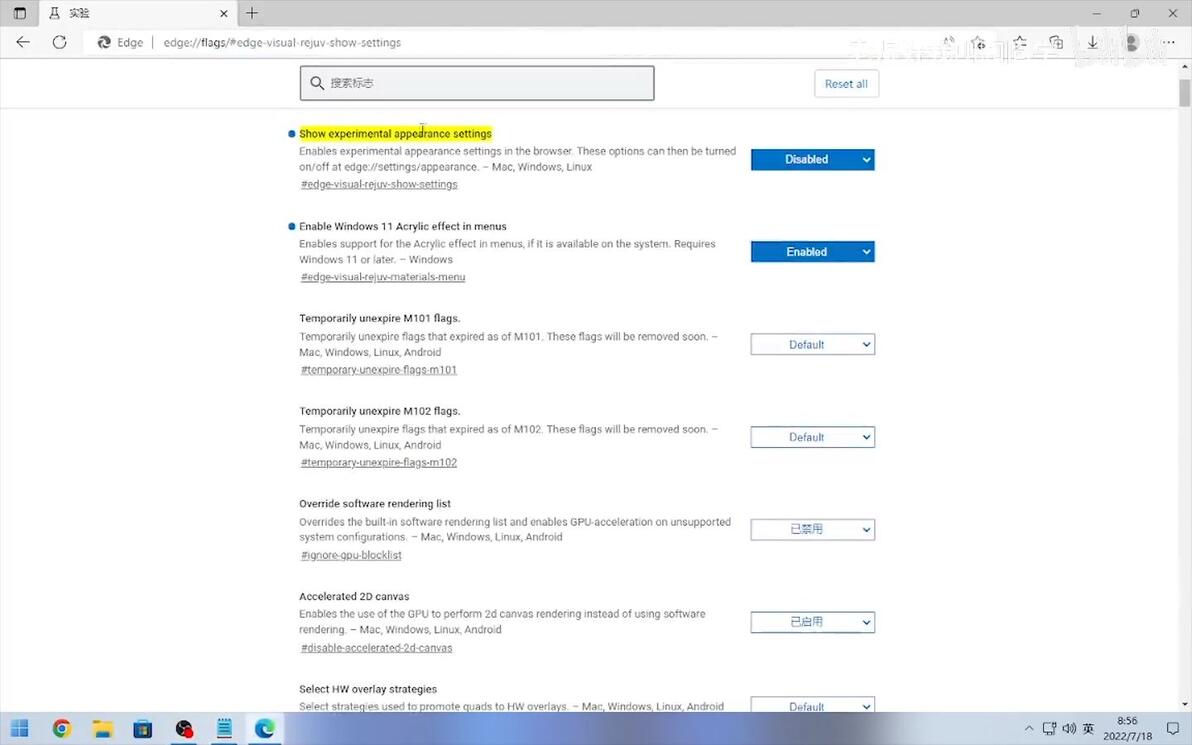Open Notepad icon on taskbar
Screen dimensions: 1192x745
(224, 728)
